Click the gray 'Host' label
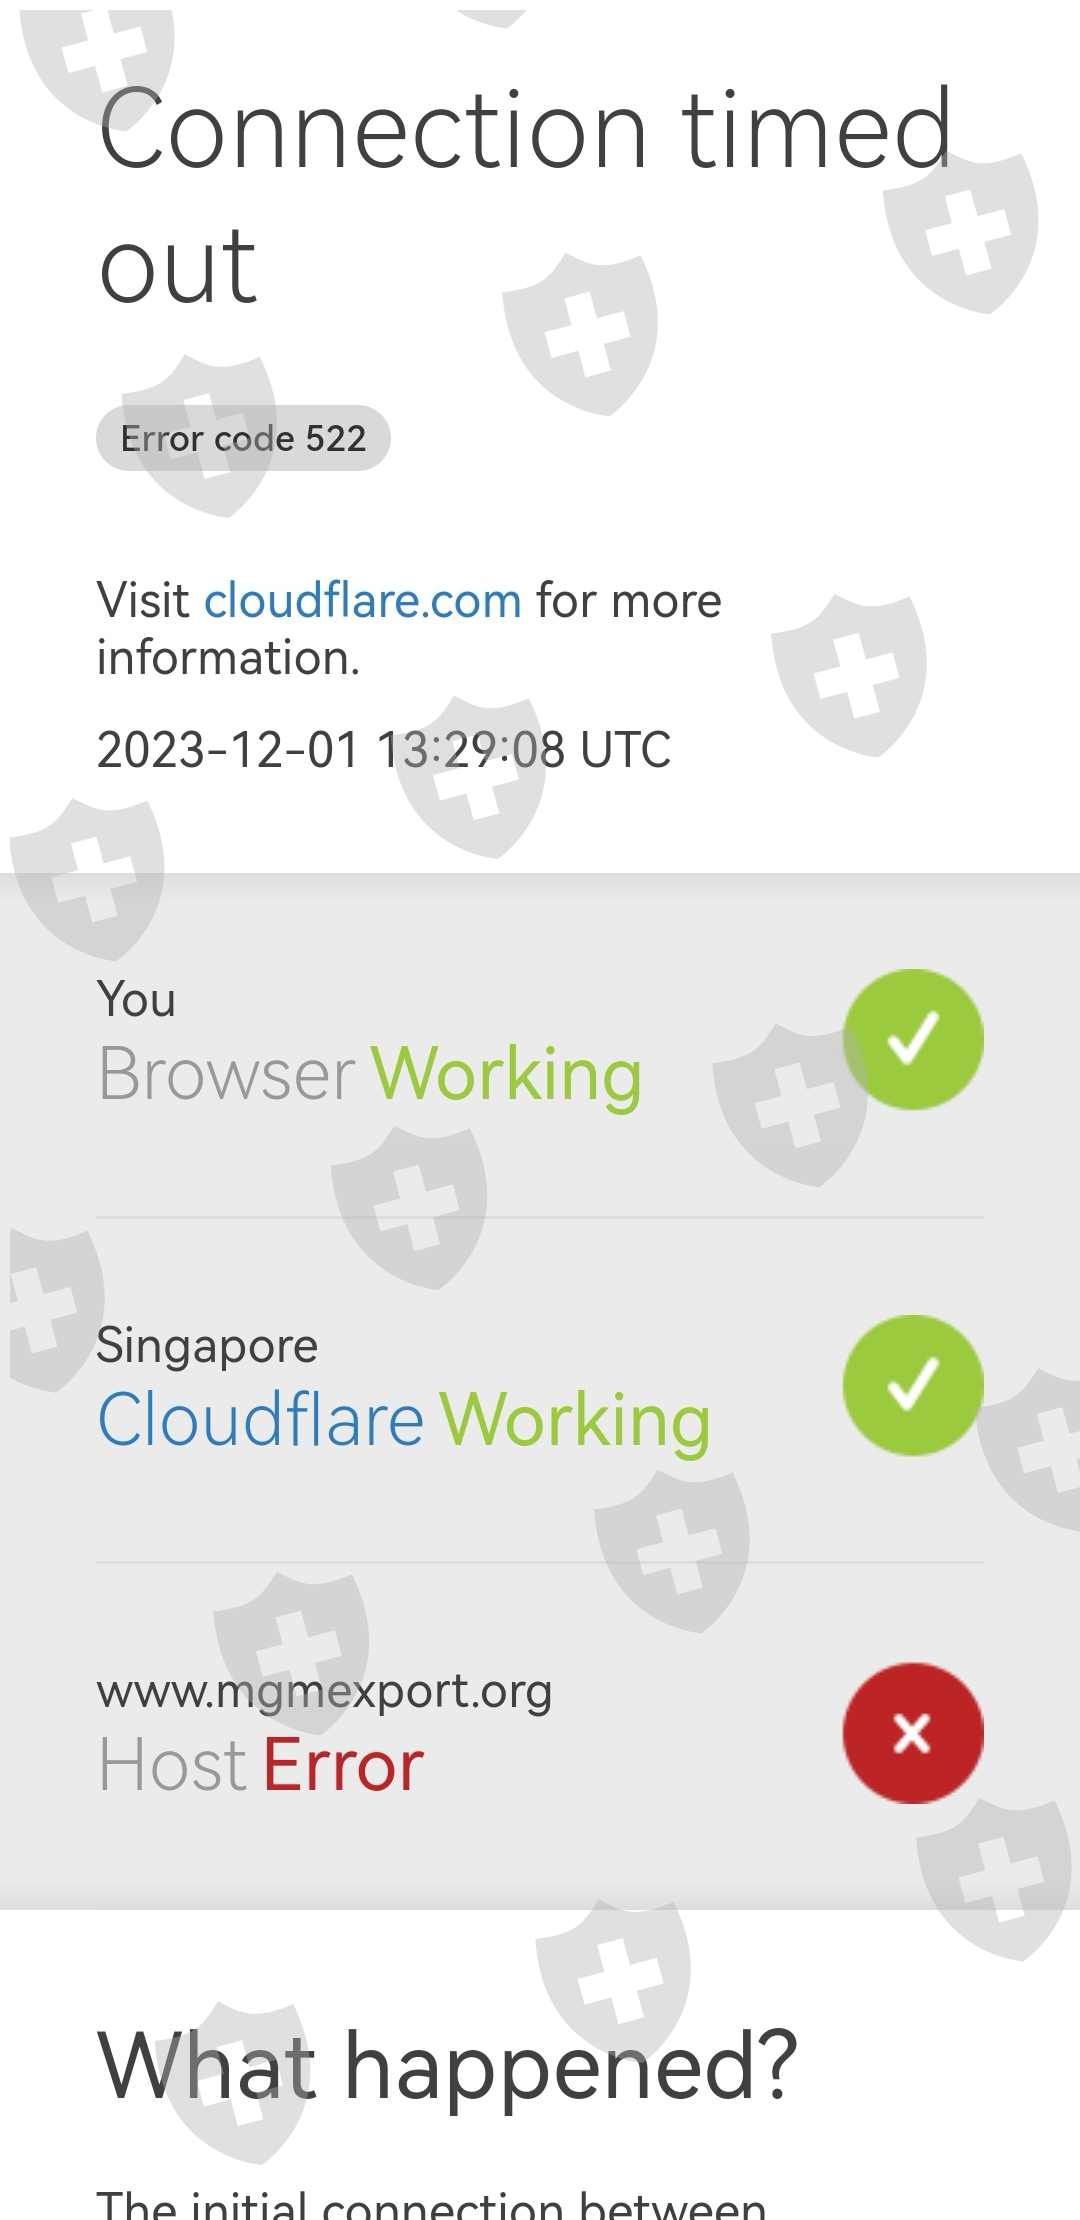The width and height of the screenshot is (1080, 2220). coord(173,1766)
